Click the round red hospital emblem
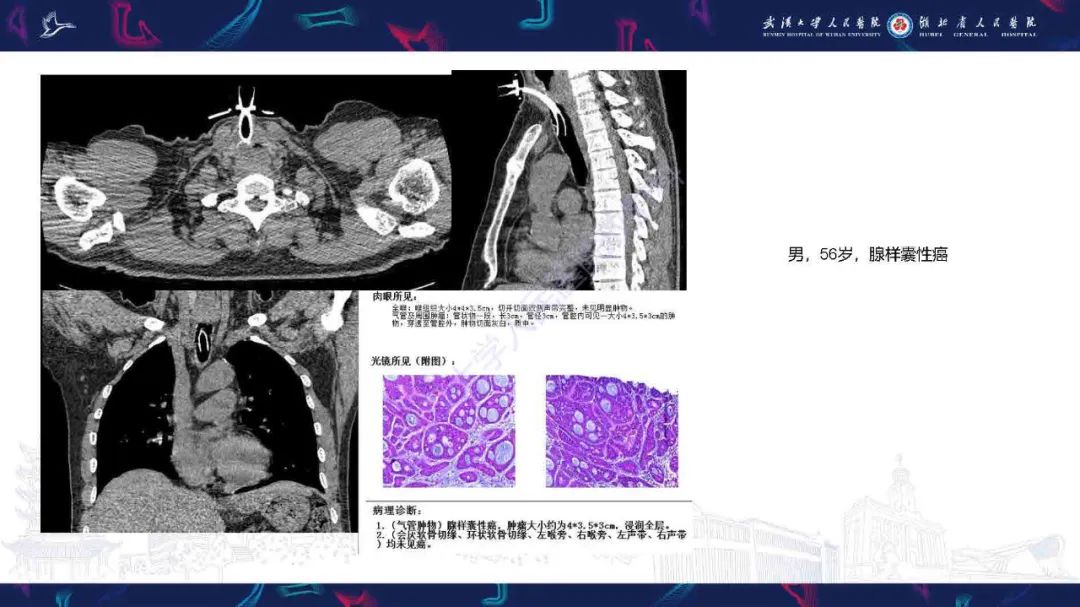 900,25
